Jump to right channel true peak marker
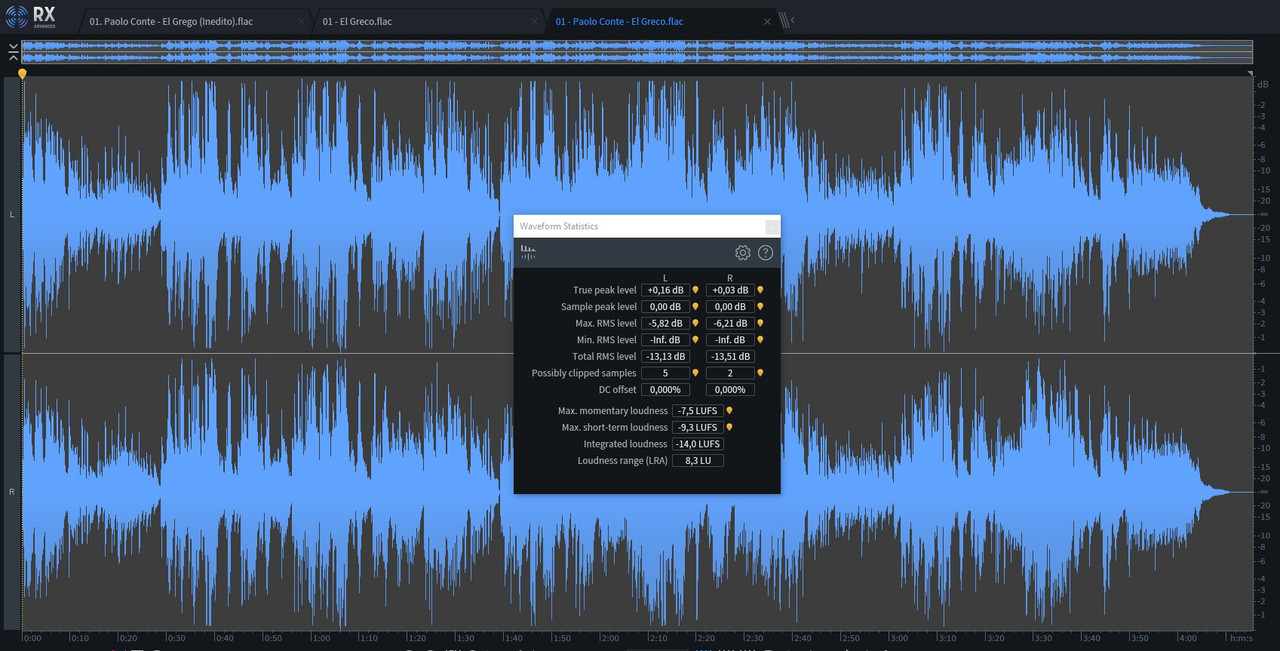1280x651 pixels. (760, 290)
